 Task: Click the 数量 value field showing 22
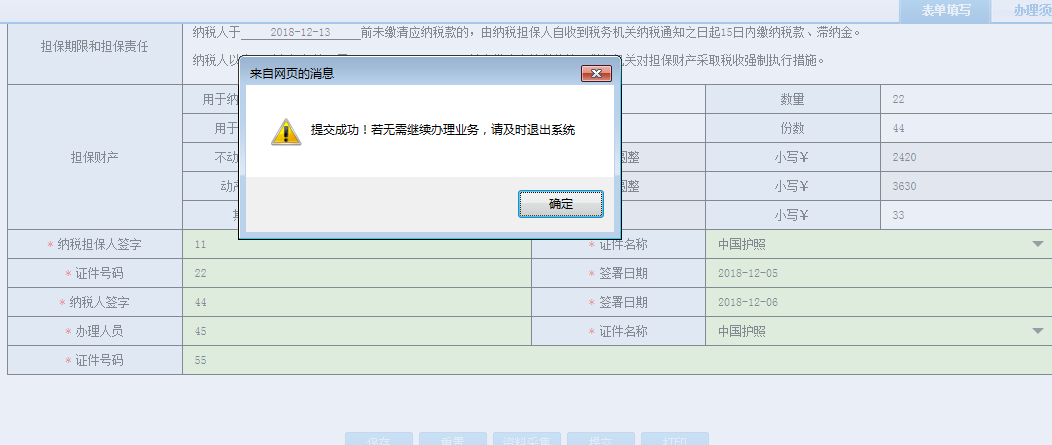pos(966,99)
